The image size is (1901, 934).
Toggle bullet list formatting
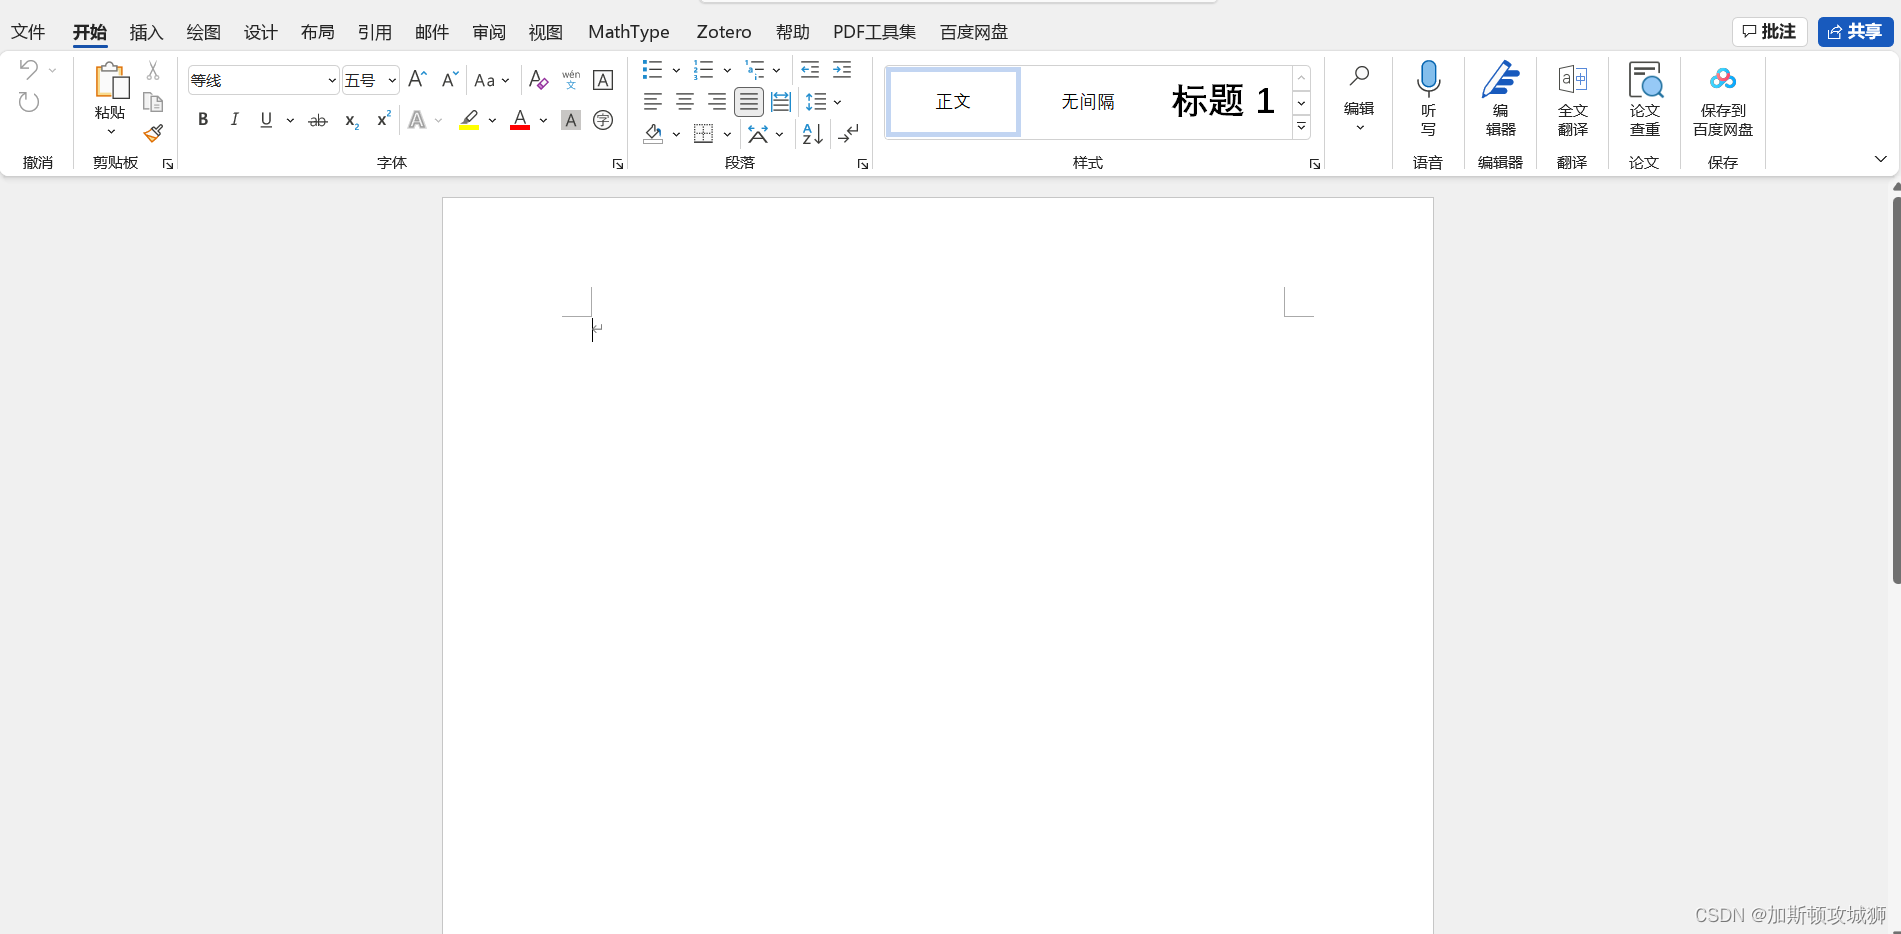[652, 69]
